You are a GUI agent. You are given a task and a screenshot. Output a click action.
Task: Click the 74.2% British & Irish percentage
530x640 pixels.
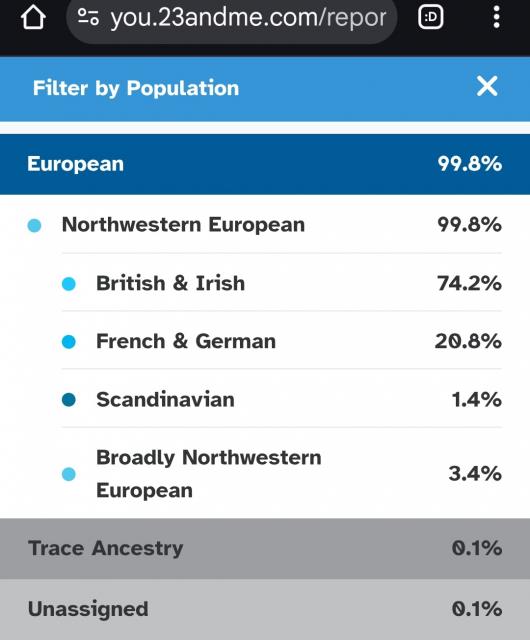point(469,283)
